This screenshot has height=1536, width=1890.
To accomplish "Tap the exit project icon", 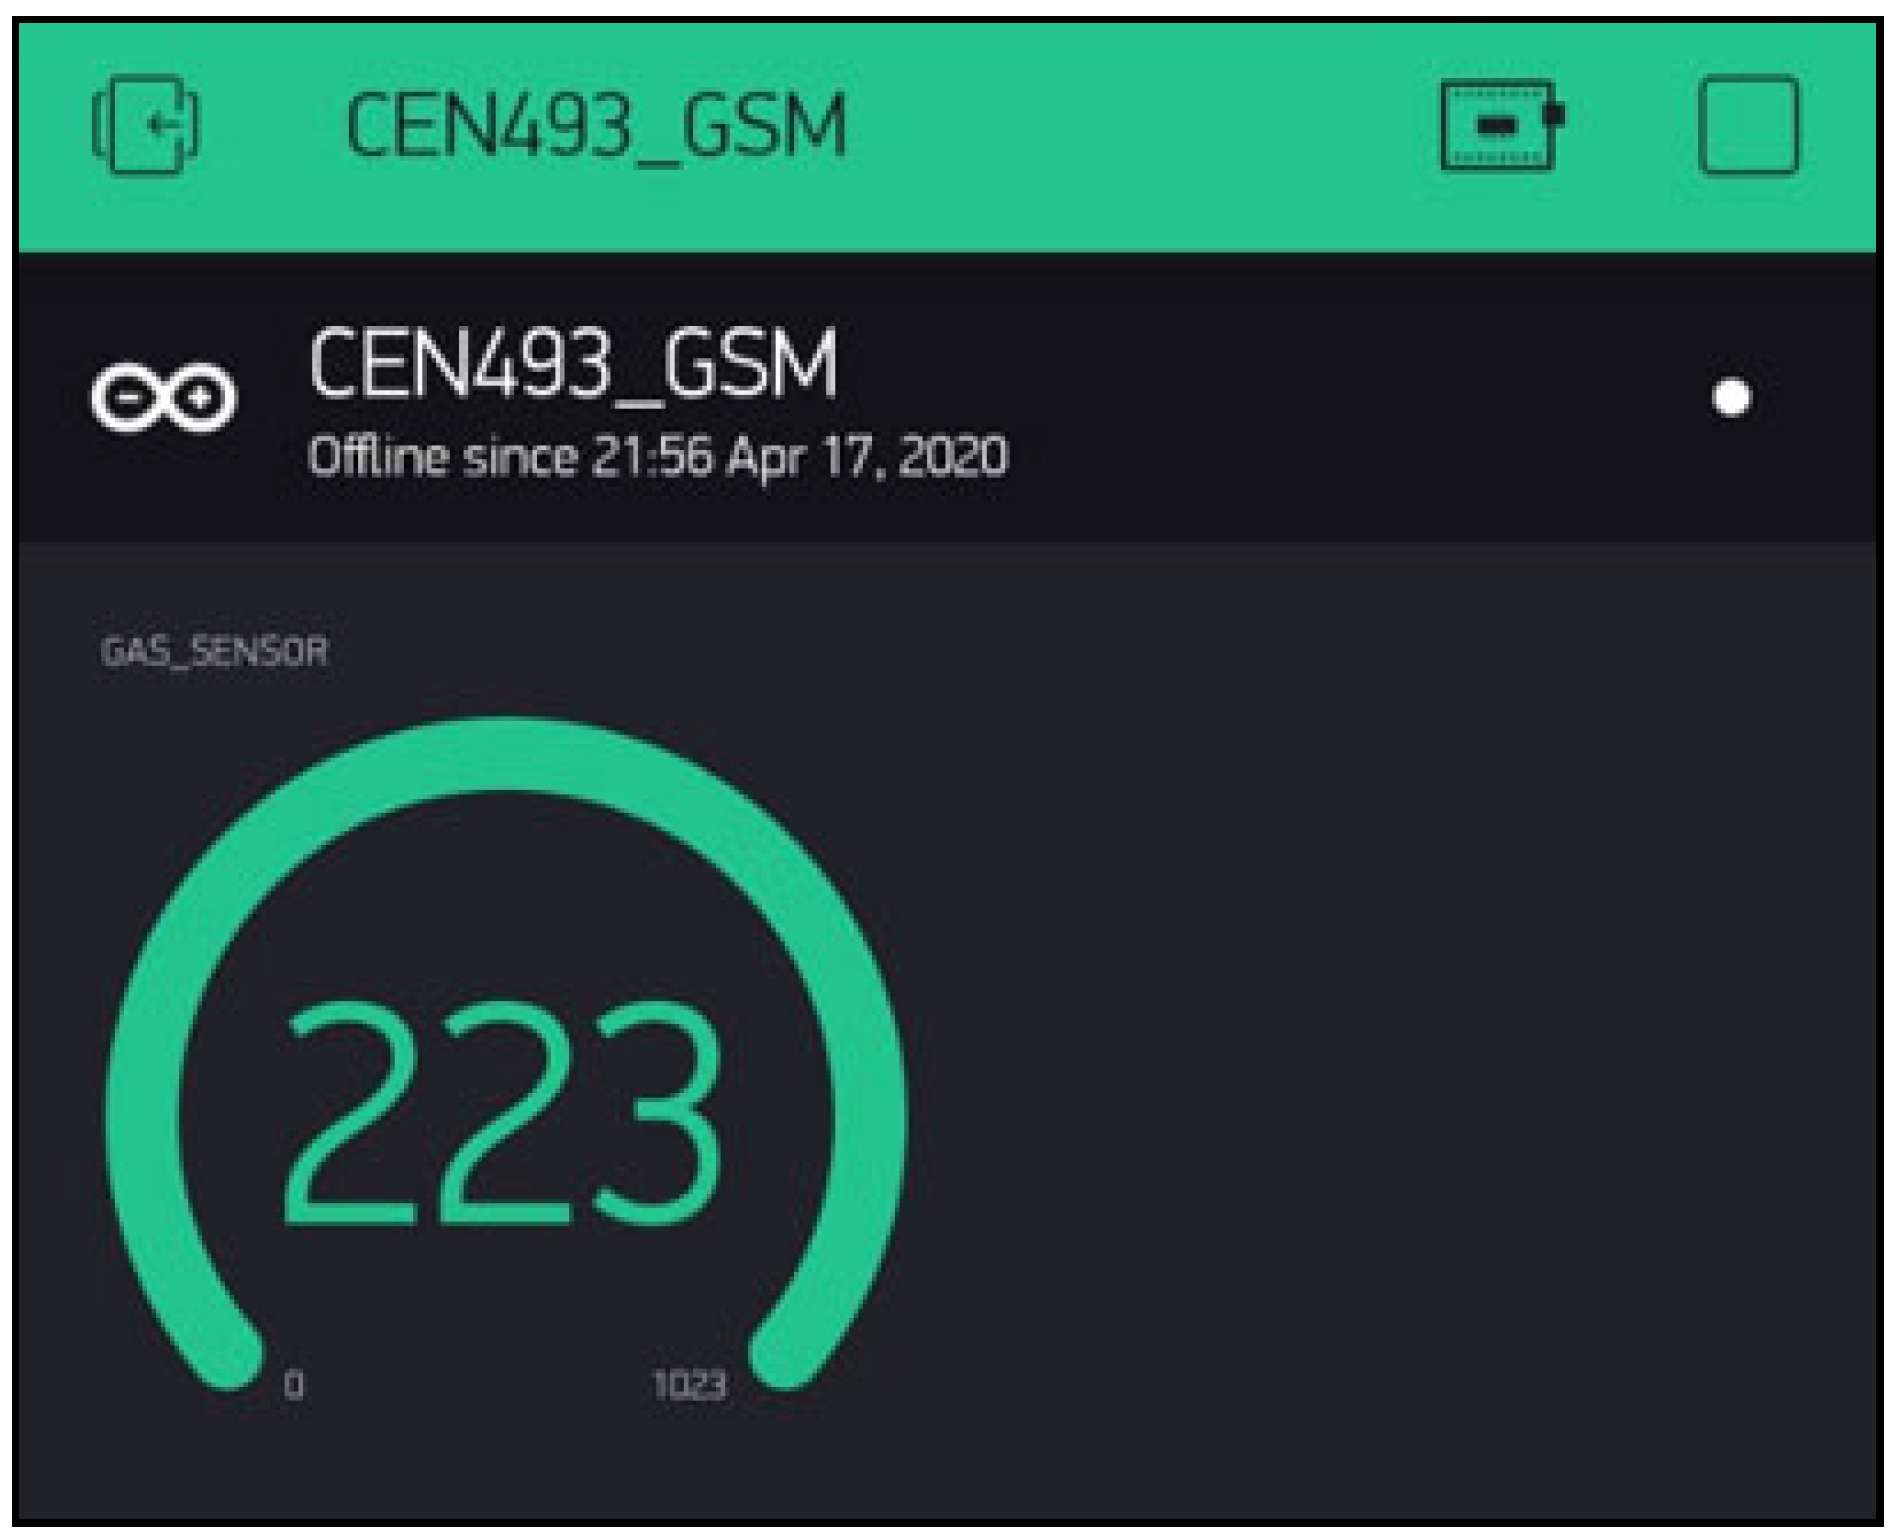I will tap(146, 125).
